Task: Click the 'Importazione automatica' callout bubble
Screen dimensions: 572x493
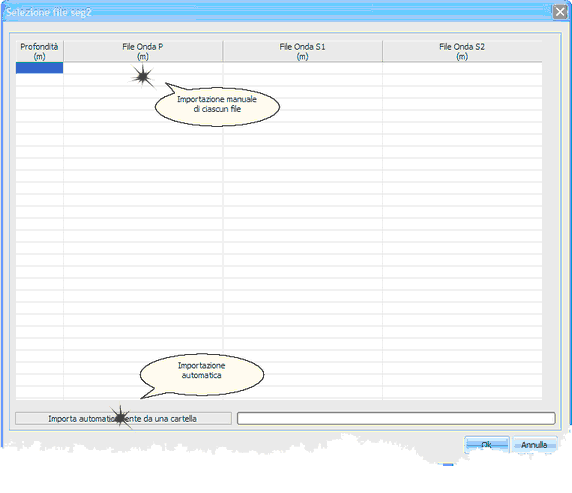Action: click(x=202, y=374)
